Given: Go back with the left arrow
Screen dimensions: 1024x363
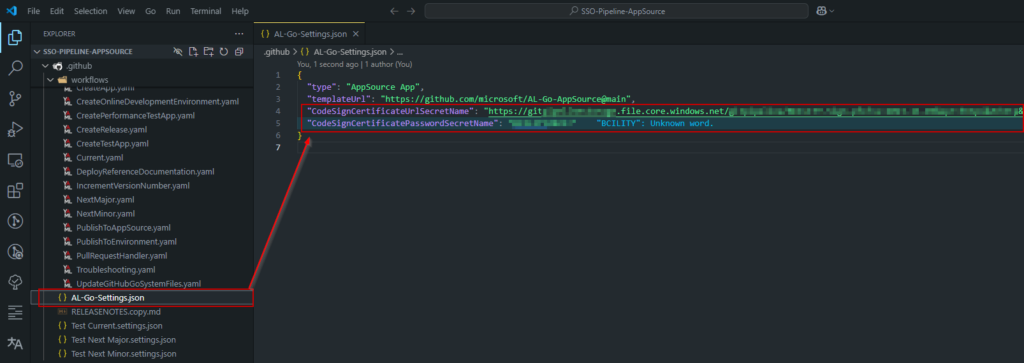Looking at the screenshot, I should click(x=394, y=11).
